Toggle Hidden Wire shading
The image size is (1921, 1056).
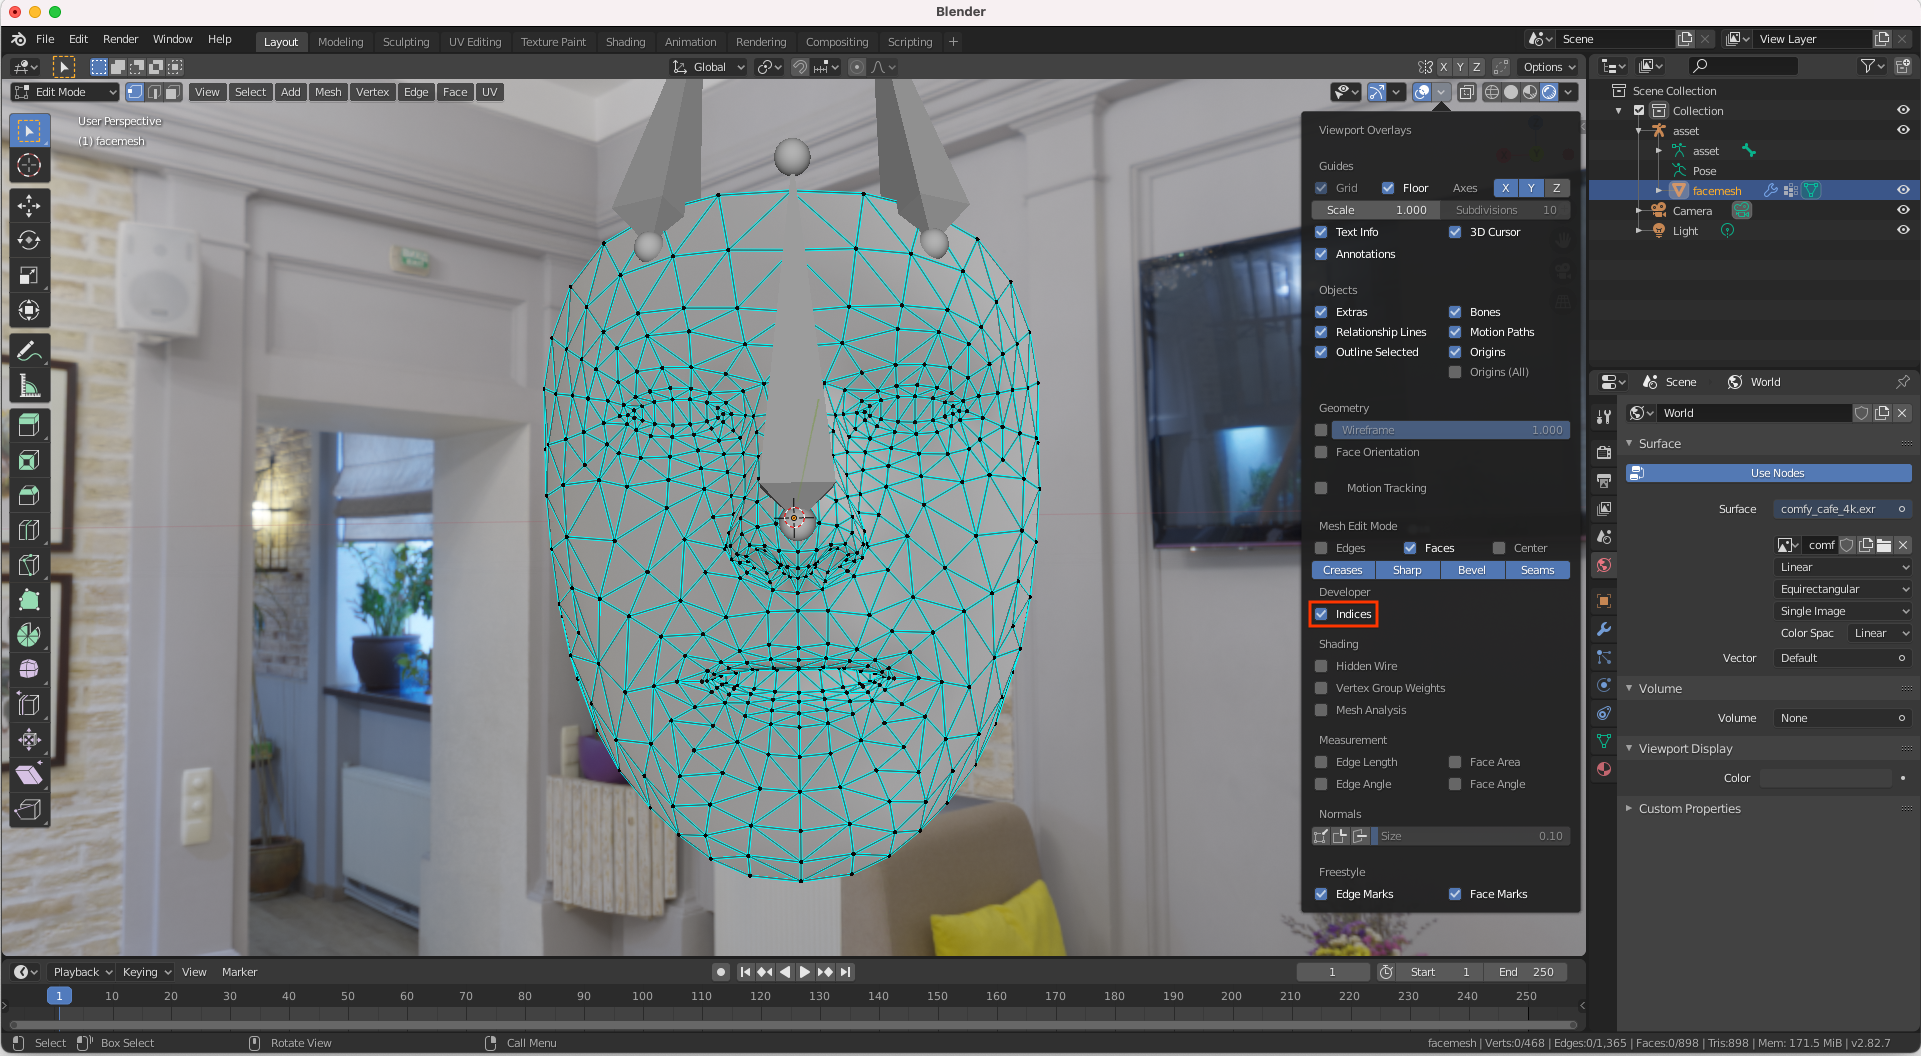tap(1322, 666)
